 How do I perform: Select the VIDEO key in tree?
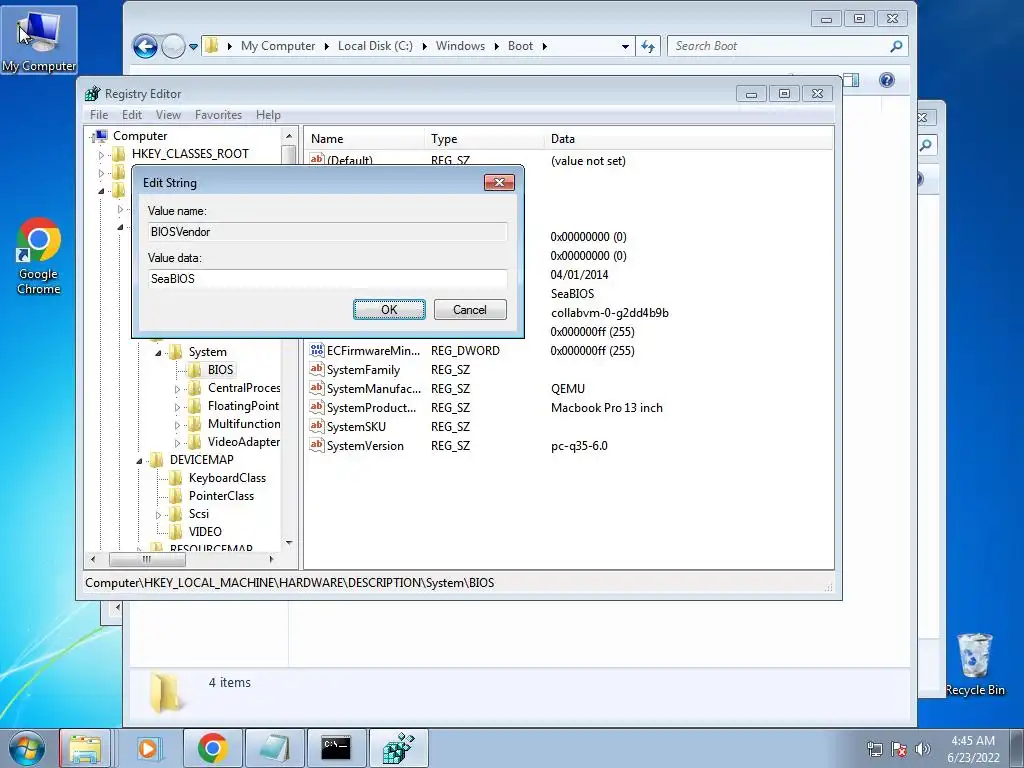click(205, 532)
